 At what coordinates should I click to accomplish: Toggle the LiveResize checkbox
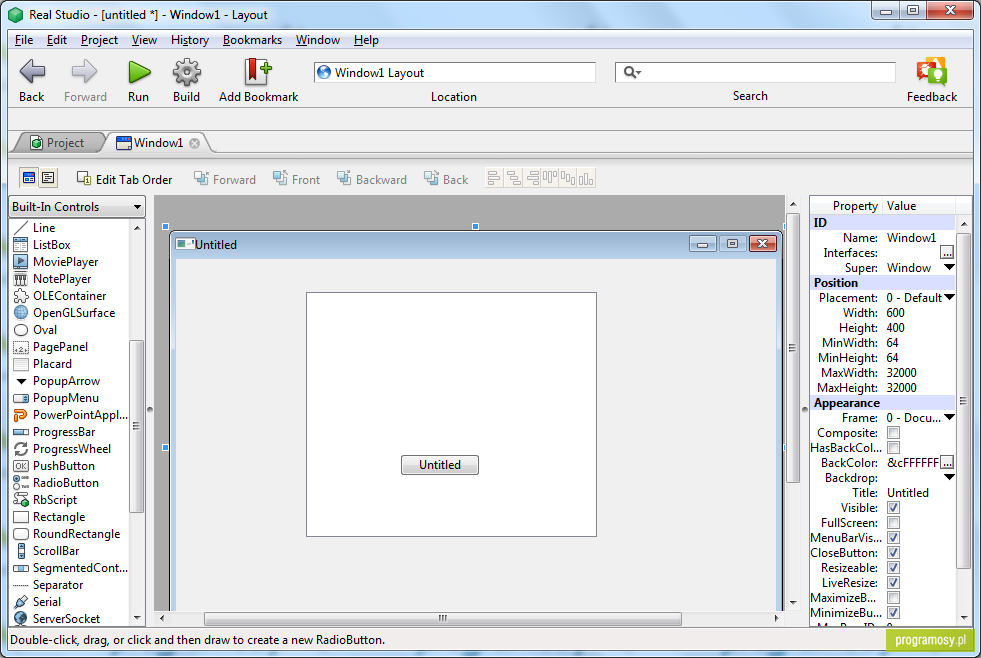point(893,583)
